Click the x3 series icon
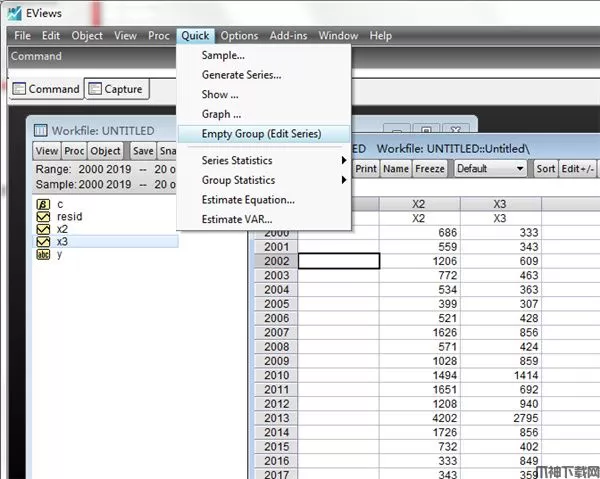 point(43,241)
